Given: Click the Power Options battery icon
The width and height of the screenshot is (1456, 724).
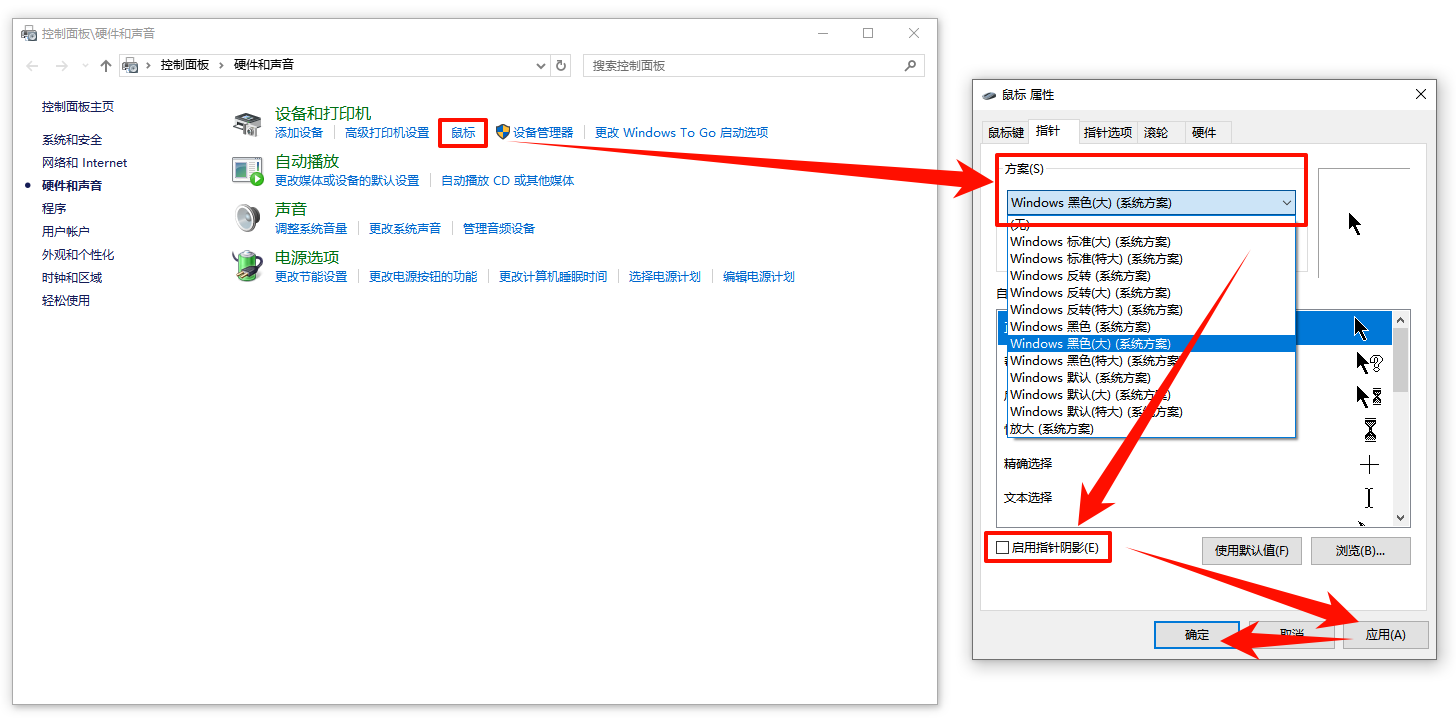Looking at the screenshot, I should 247,266.
